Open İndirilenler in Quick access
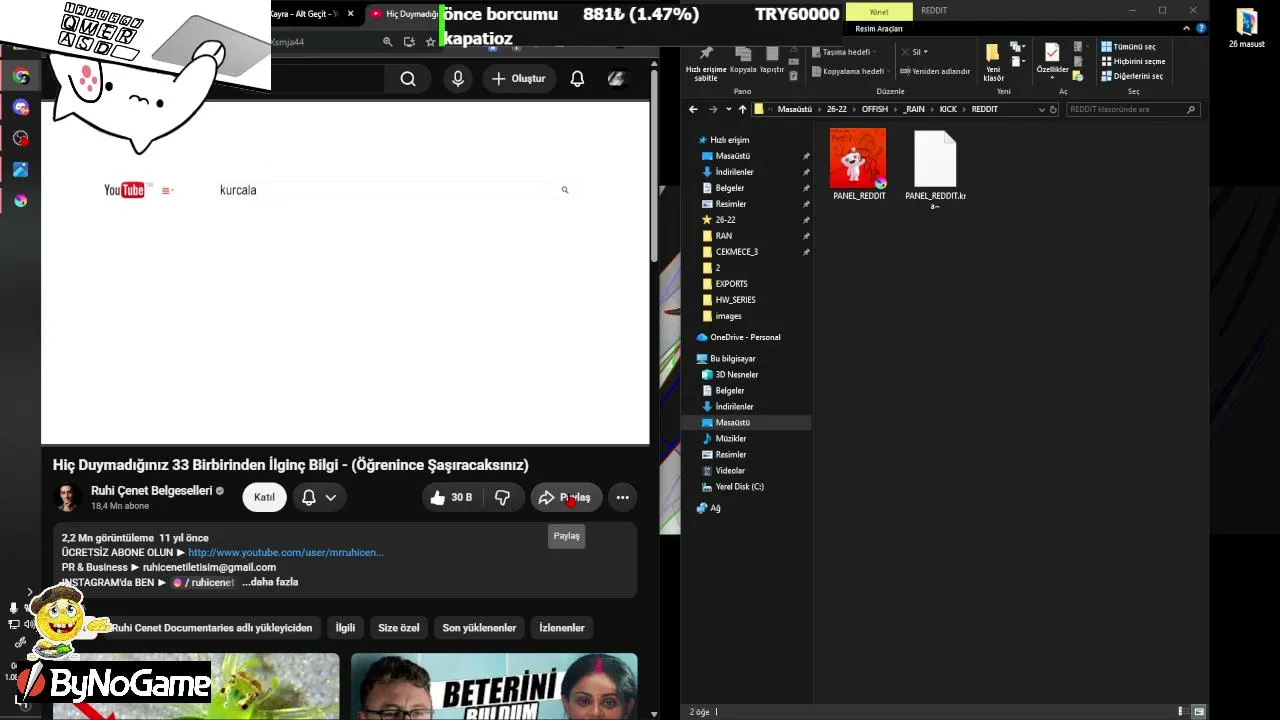The height and width of the screenshot is (720, 1280). (x=734, y=172)
